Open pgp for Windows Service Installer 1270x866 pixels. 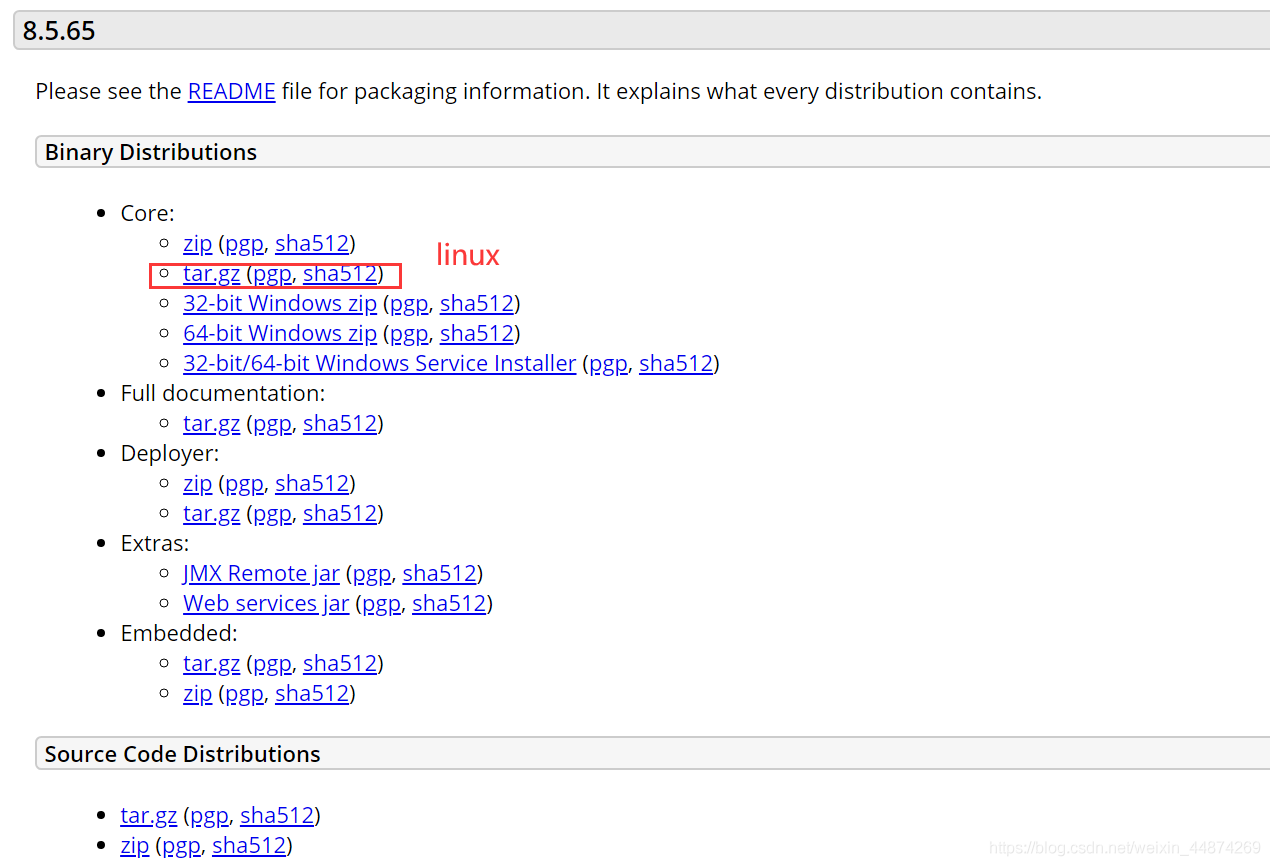click(x=608, y=363)
